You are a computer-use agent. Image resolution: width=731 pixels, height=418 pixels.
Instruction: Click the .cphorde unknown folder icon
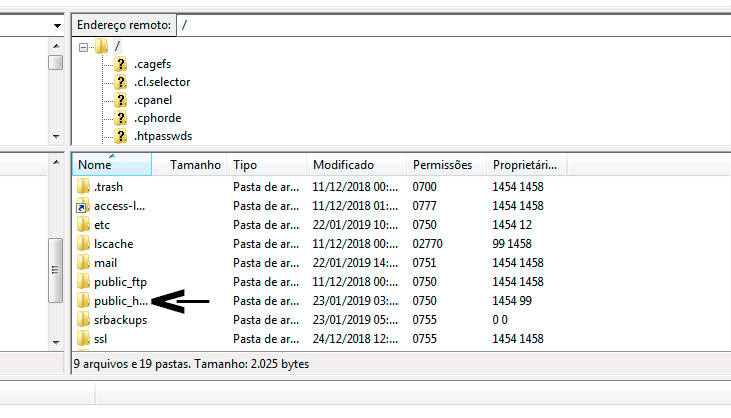[x=121, y=118]
